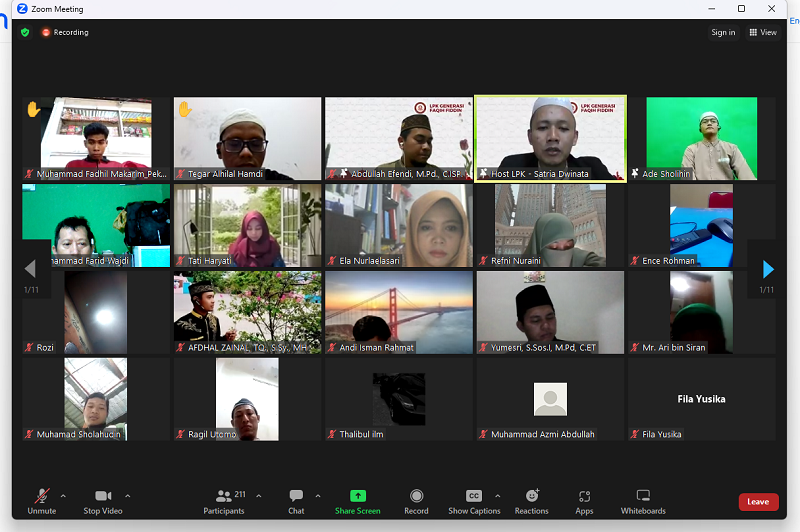
Task: Open the Apps icon
Action: (x=584, y=496)
